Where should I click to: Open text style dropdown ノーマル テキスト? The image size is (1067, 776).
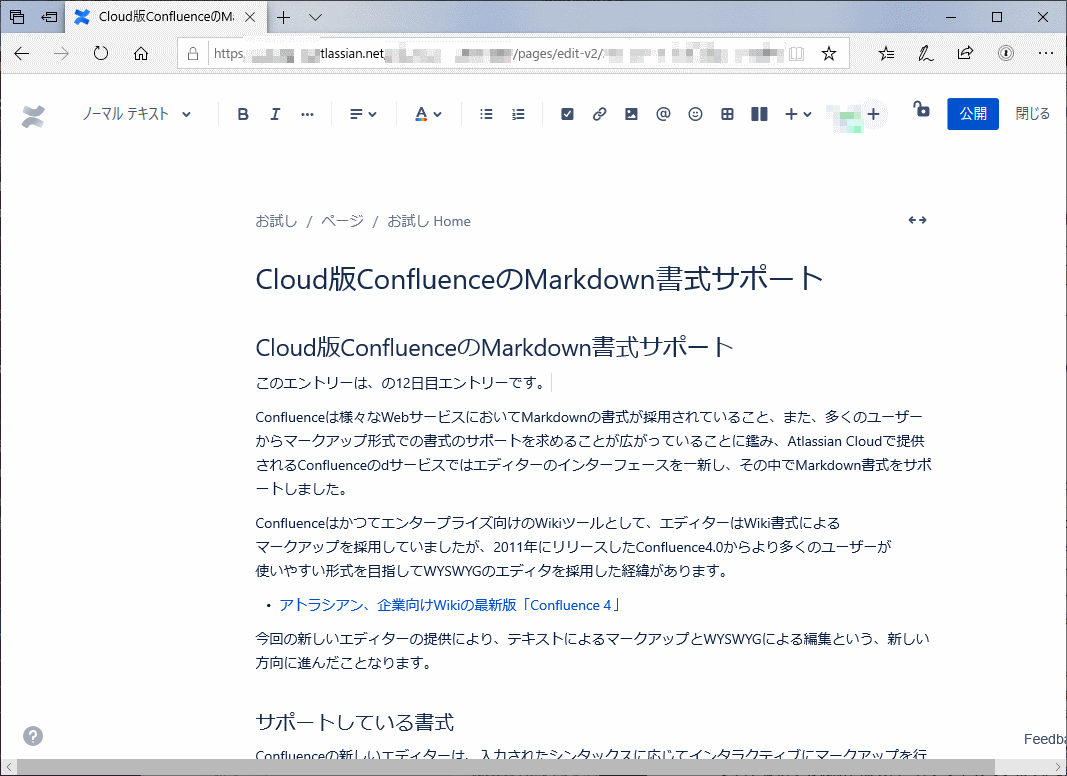136,114
